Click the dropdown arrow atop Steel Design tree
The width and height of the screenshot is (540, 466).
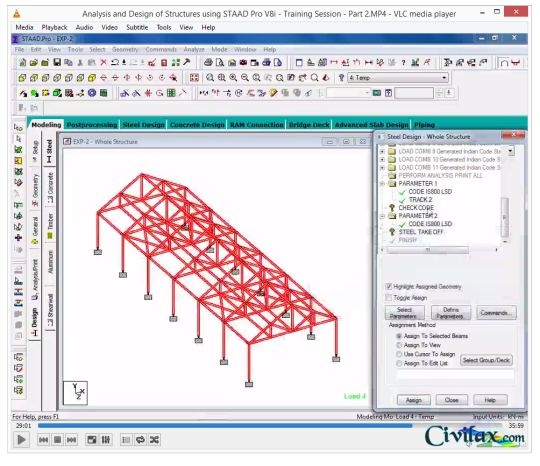tap(511, 151)
